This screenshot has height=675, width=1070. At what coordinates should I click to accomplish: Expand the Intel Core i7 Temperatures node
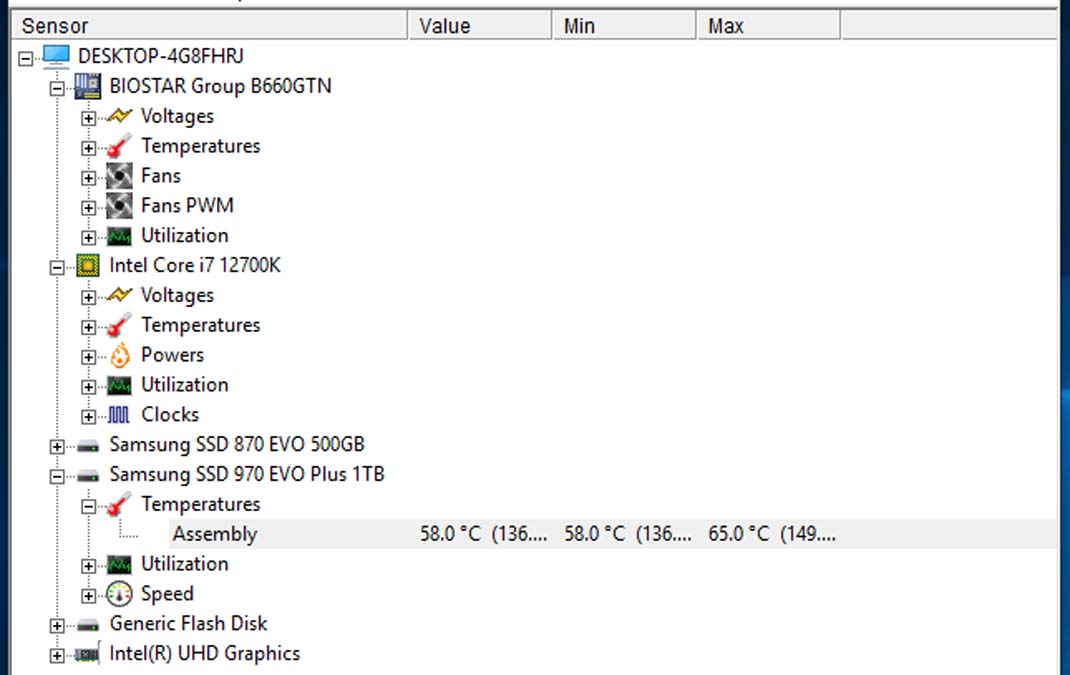pyautogui.click(x=88, y=328)
